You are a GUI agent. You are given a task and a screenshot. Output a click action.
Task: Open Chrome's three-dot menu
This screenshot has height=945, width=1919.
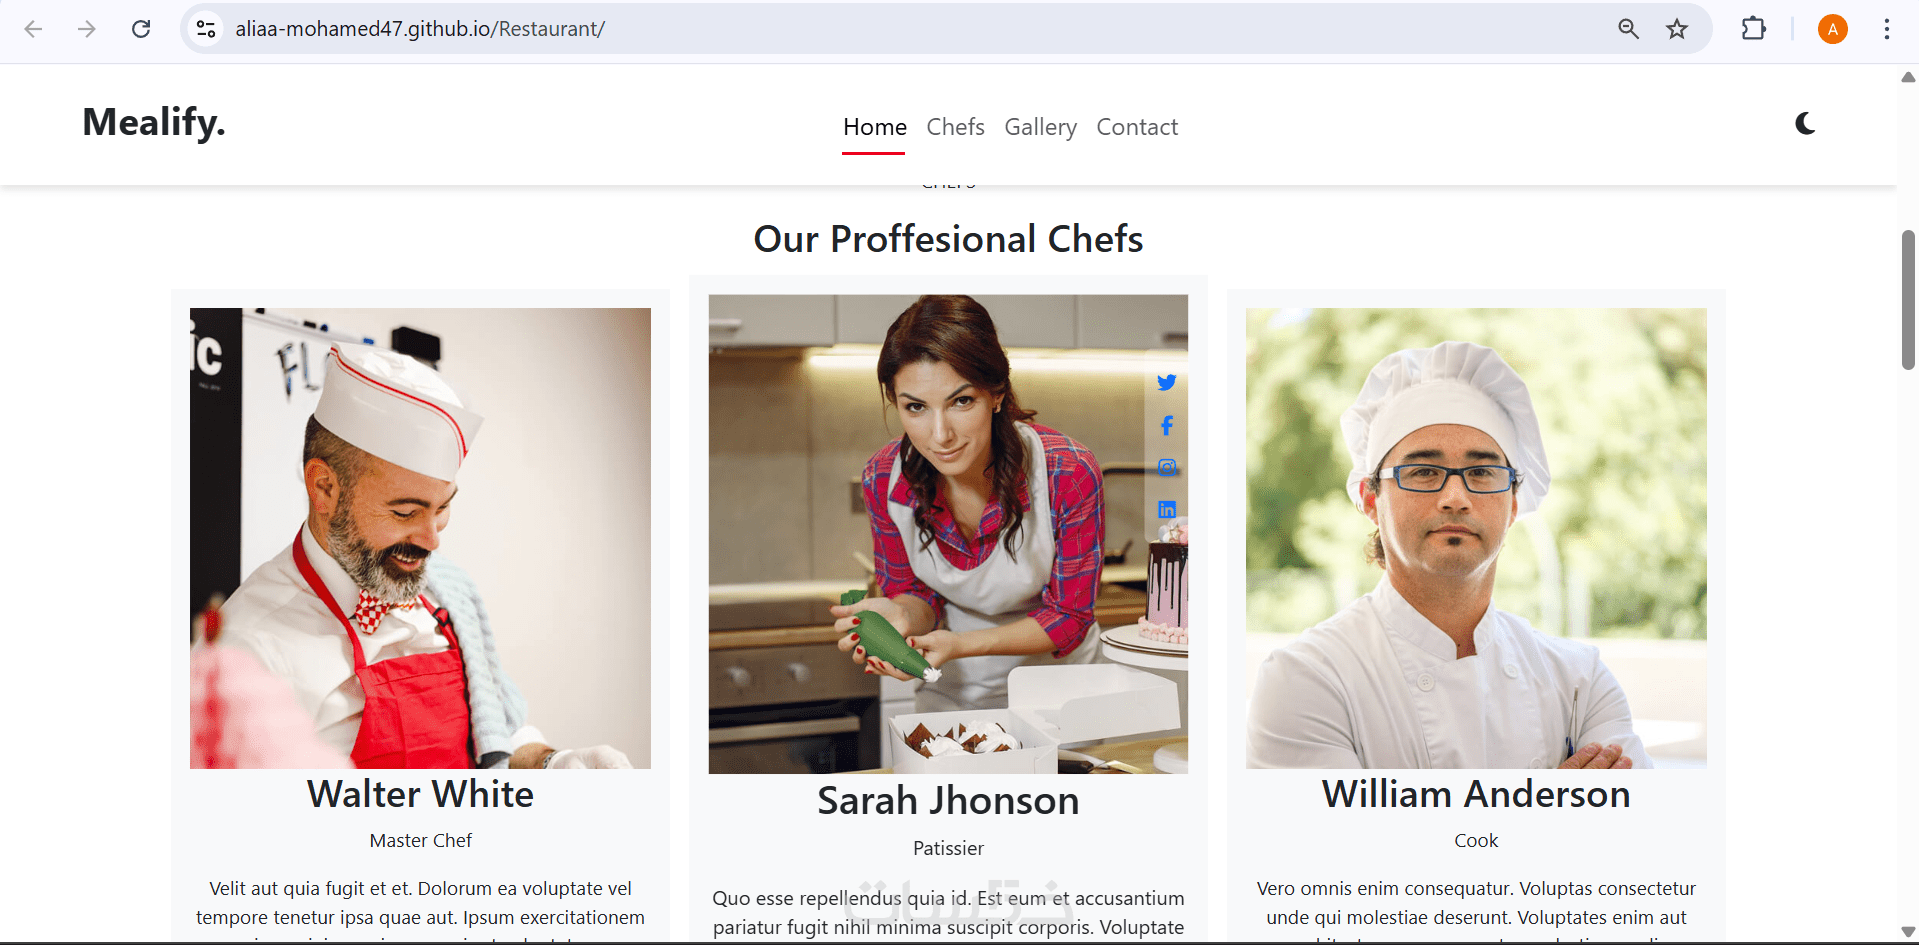click(1886, 29)
